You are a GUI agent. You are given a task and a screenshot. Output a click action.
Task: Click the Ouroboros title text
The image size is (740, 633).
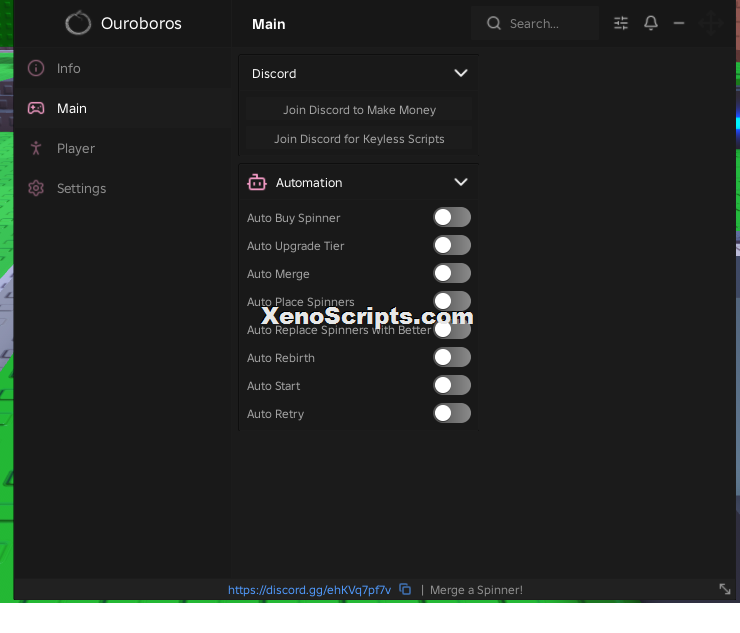[x=141, y=23]
